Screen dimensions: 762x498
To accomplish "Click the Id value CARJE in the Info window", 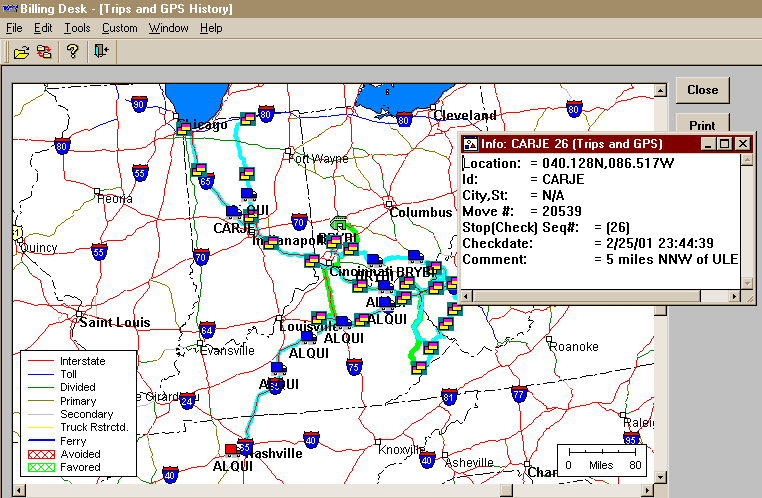I will coord(563,179).
